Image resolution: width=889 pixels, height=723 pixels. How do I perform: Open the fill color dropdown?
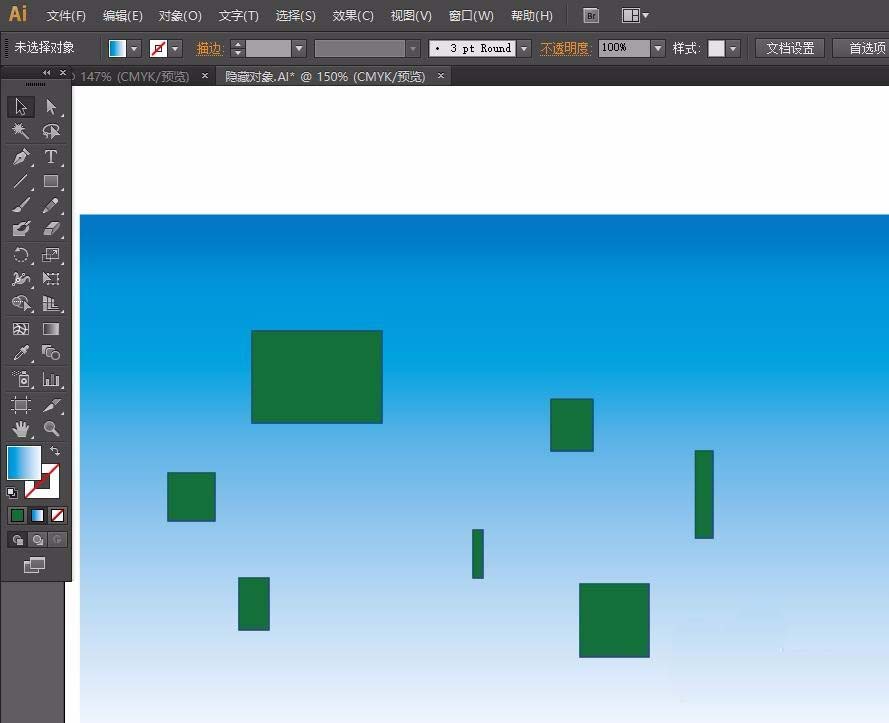tap(134, 49)
